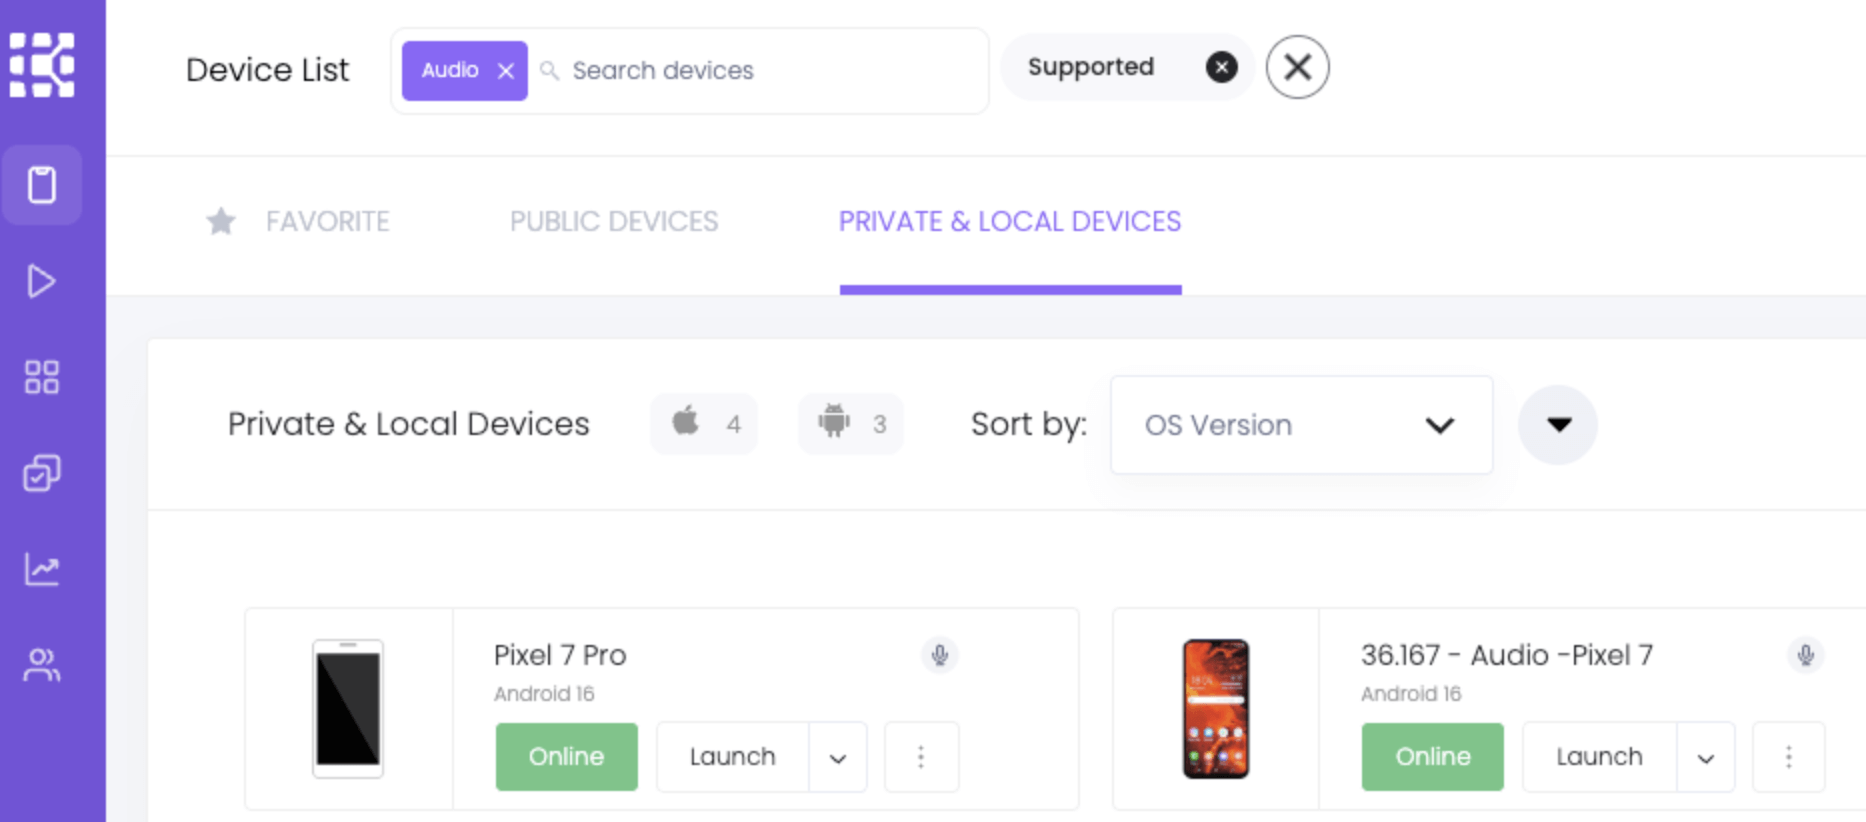Screen dimensions: 1866x822
Task: Click the apps grid icon in sidebar
Action: [42, 377]
